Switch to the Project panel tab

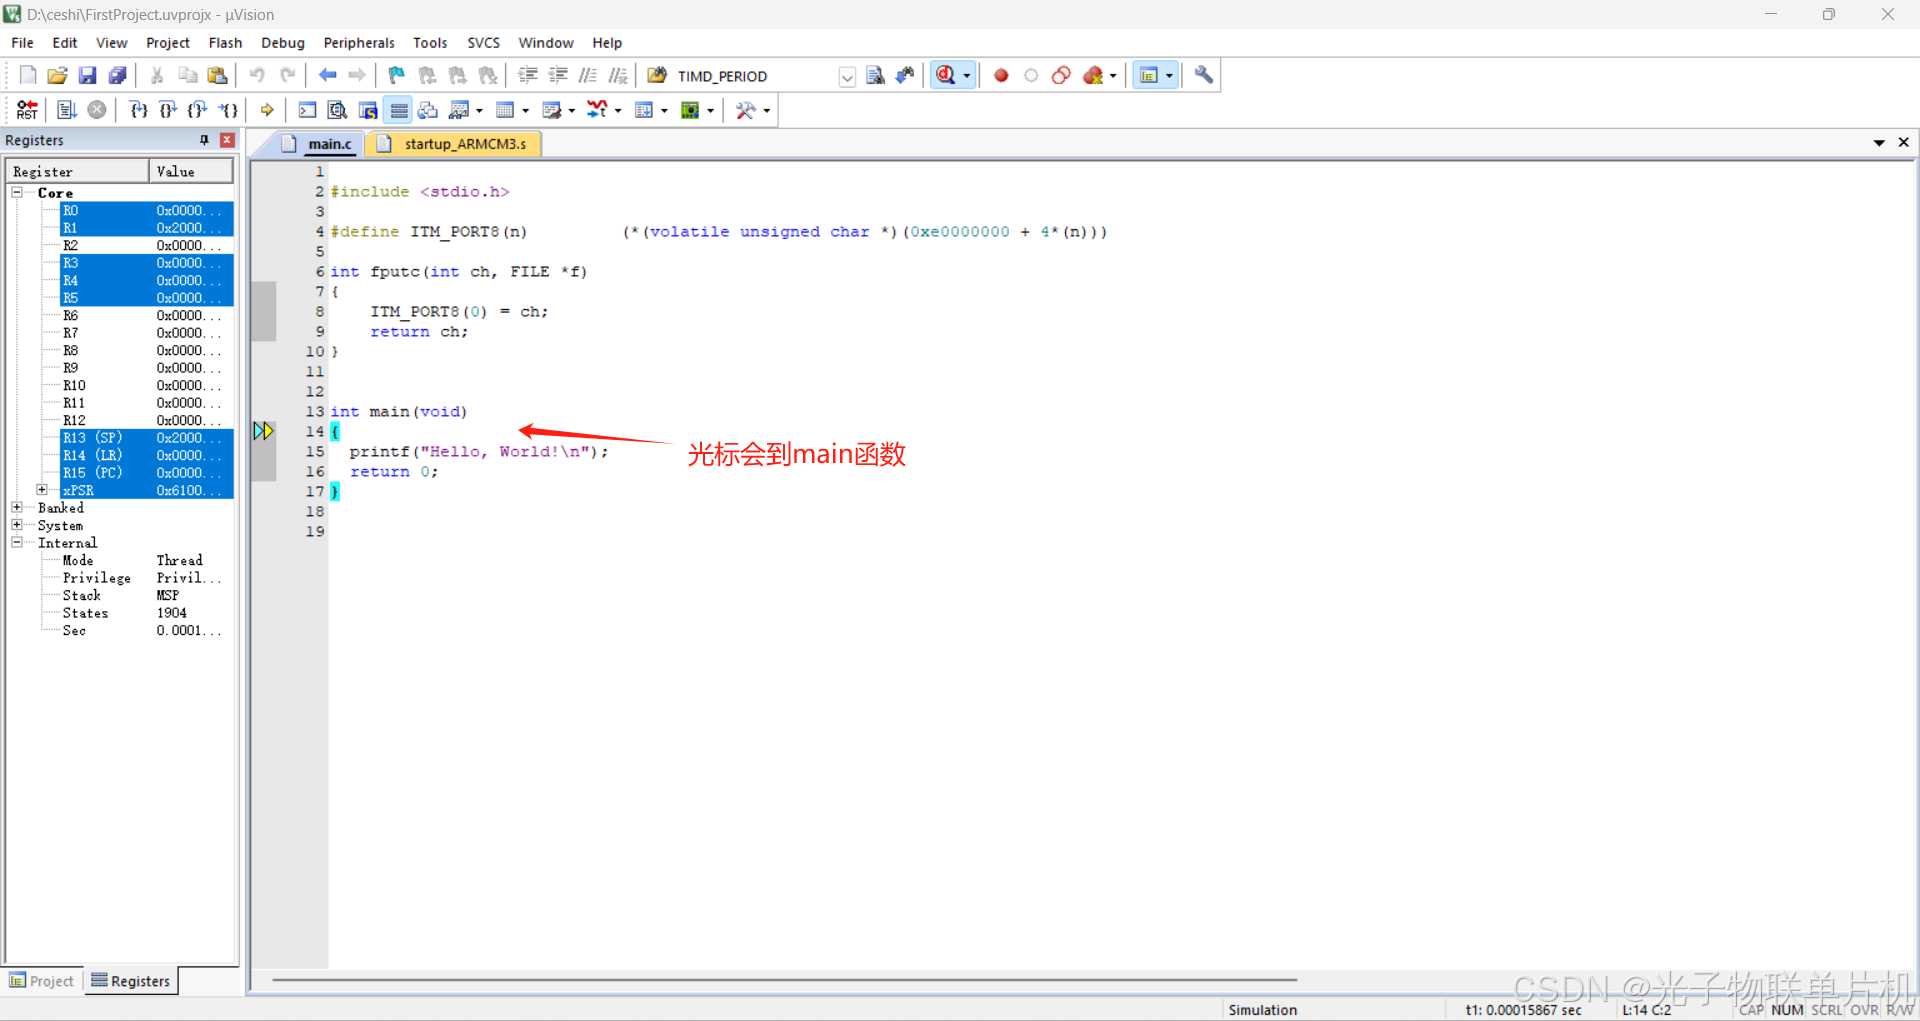pyautogui.click(x=42, y=981)
